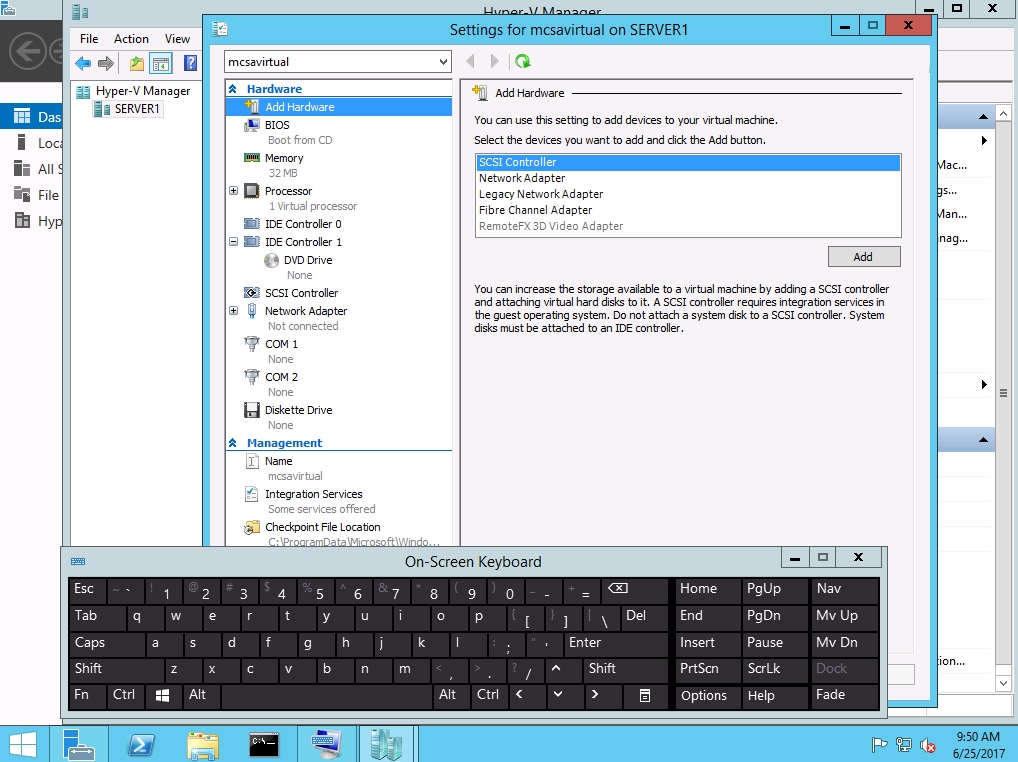
Task: Click the Add button
Action: point(864,257)
